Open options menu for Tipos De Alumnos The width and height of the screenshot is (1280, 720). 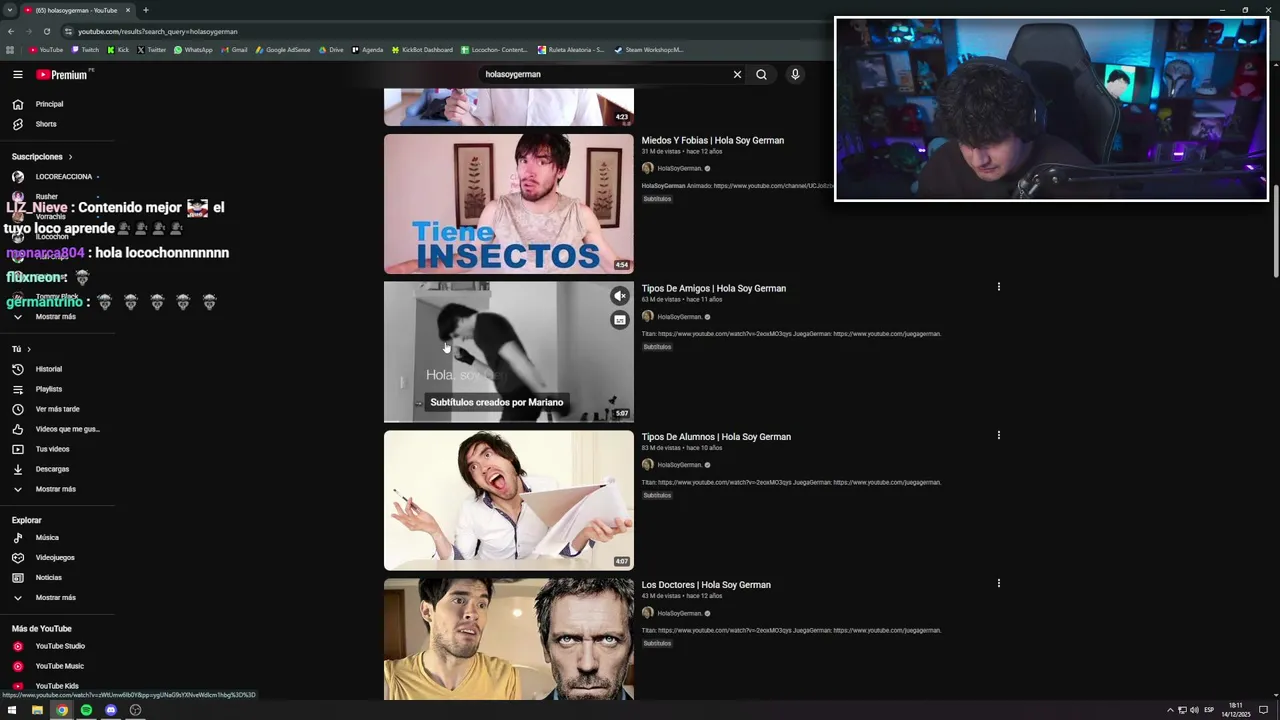coord(998,435)
